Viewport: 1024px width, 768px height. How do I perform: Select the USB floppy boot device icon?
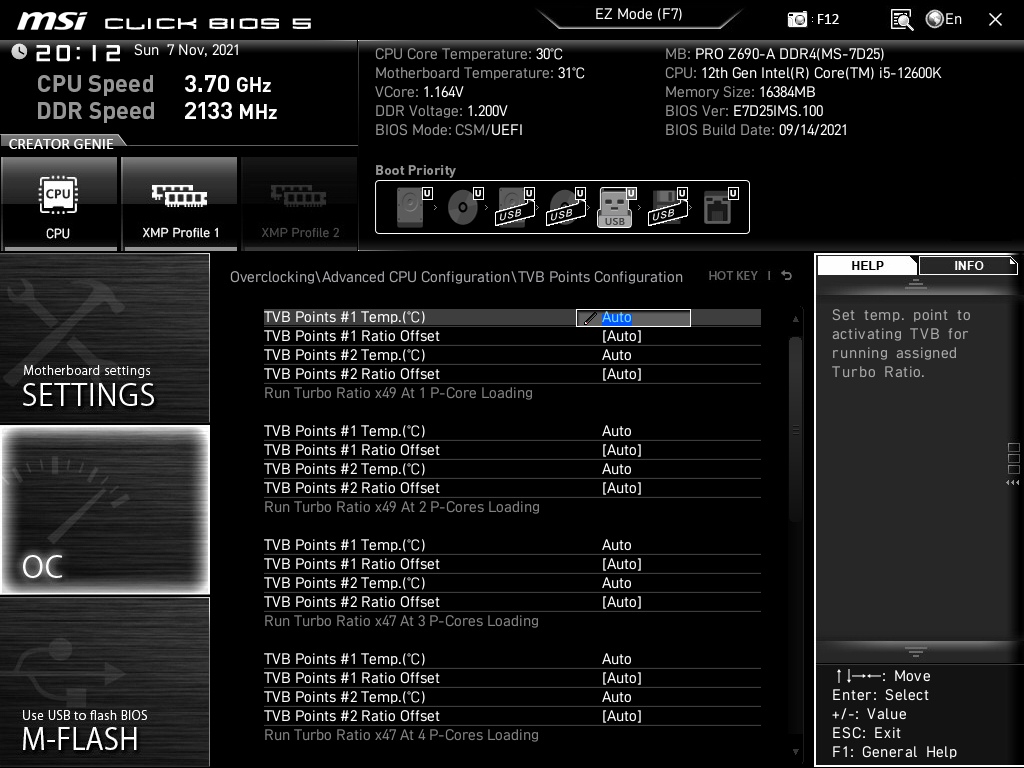pos(667,206)
